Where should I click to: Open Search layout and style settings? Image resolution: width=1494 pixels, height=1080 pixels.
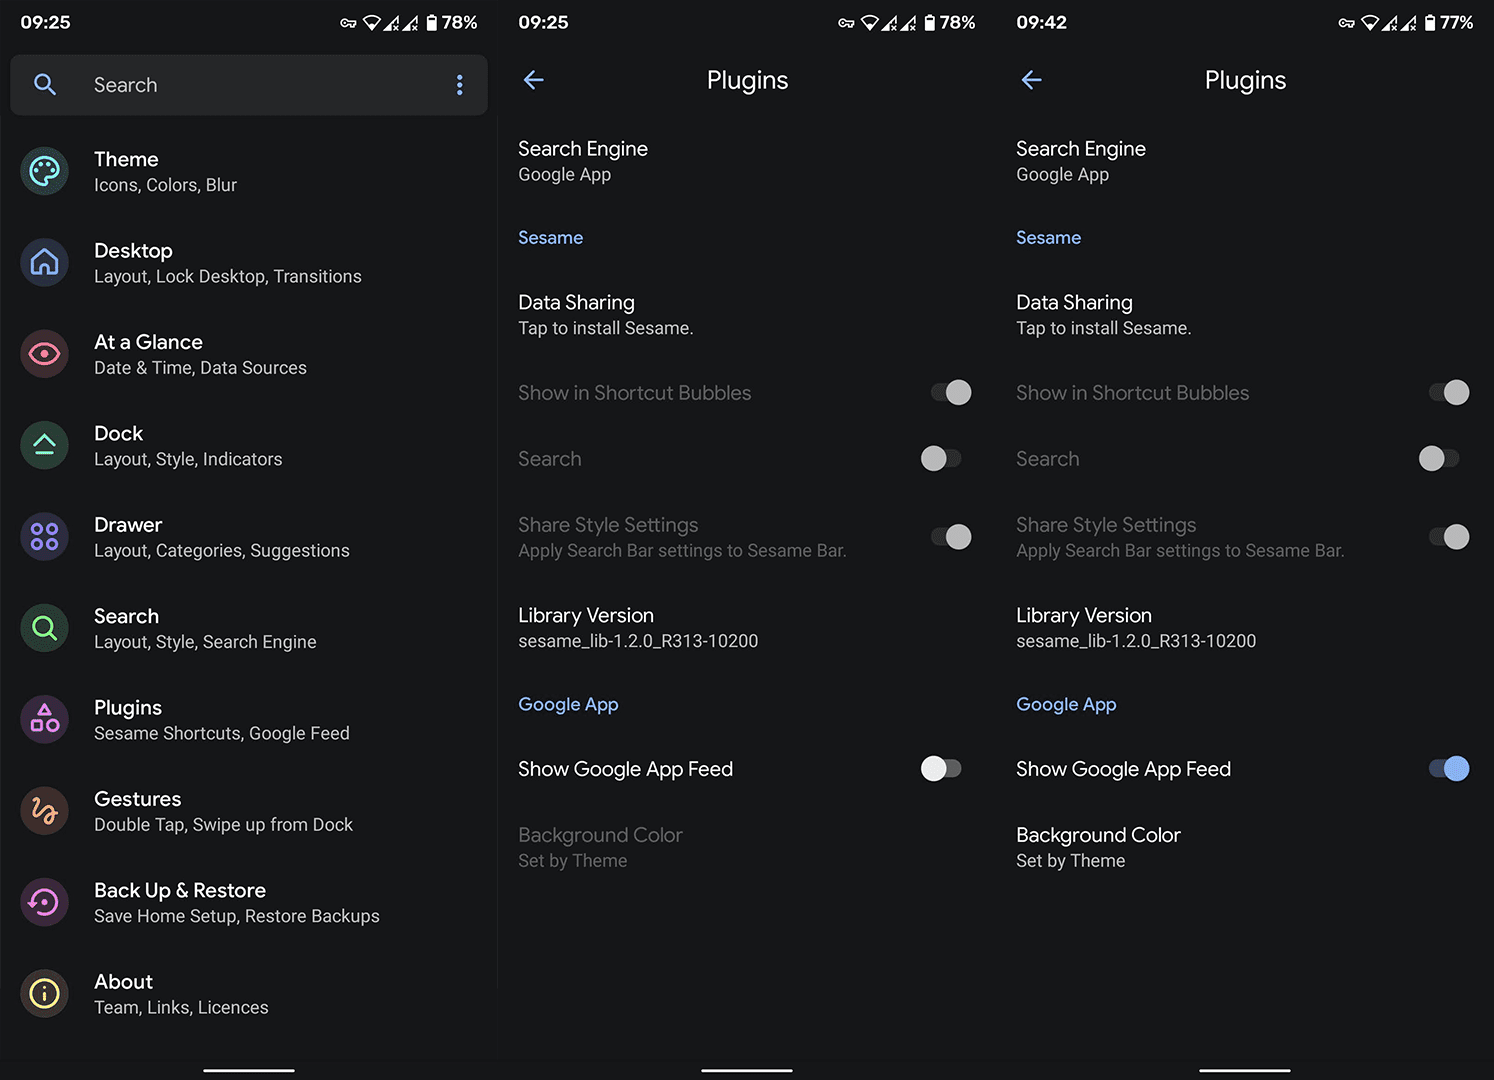click(x=249, y=628)
